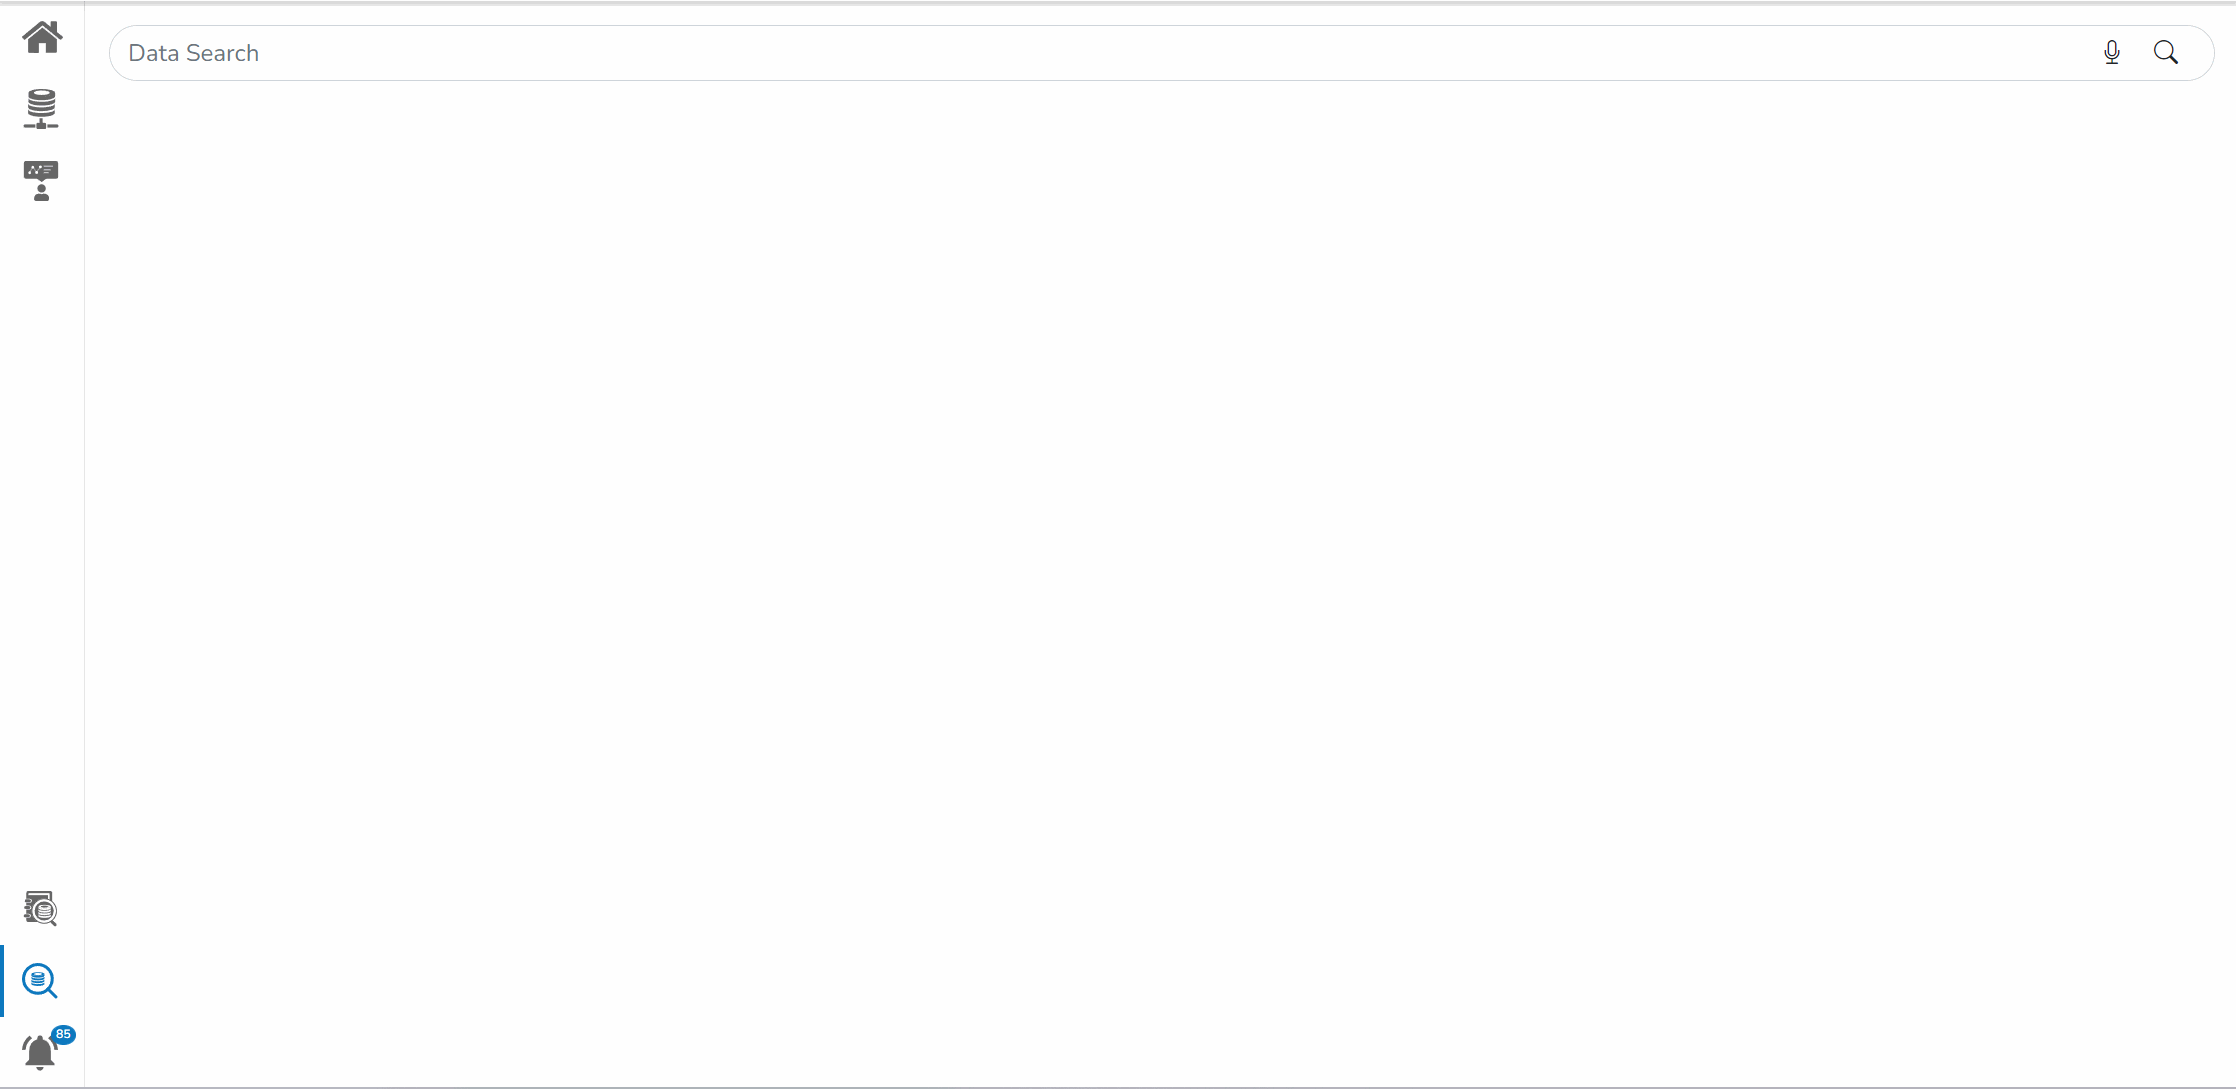Select the blue database magnifier sidebar icon
This screenshot has height=1089, width=2236.
[40, 981]
